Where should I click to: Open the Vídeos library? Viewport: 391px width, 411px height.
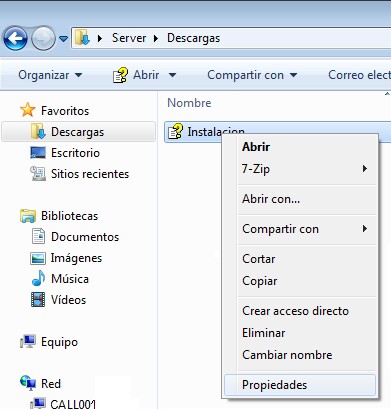[68, 300]
